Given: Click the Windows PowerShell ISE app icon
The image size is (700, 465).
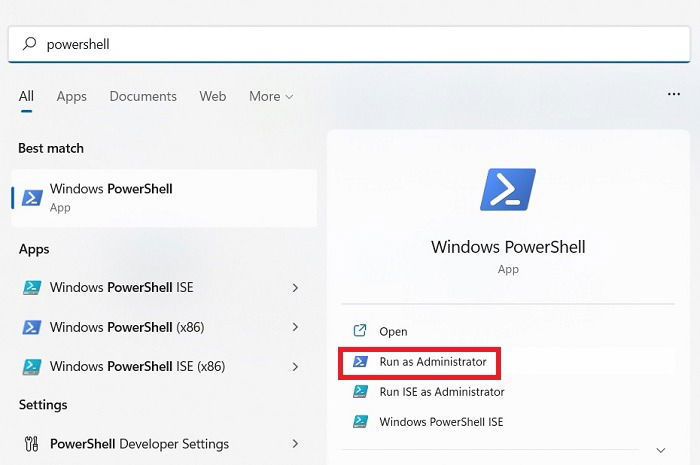Looking at the screenshot, I should (32, 288).
